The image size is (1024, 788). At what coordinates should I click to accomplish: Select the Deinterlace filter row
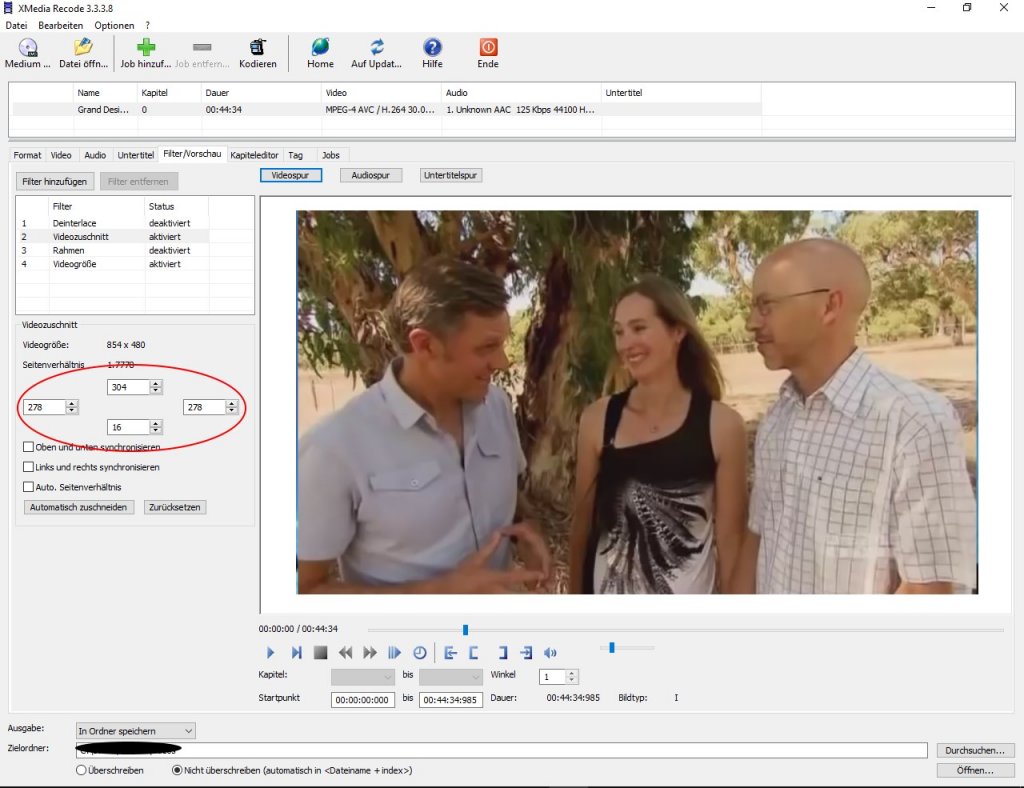click(114, 223)
